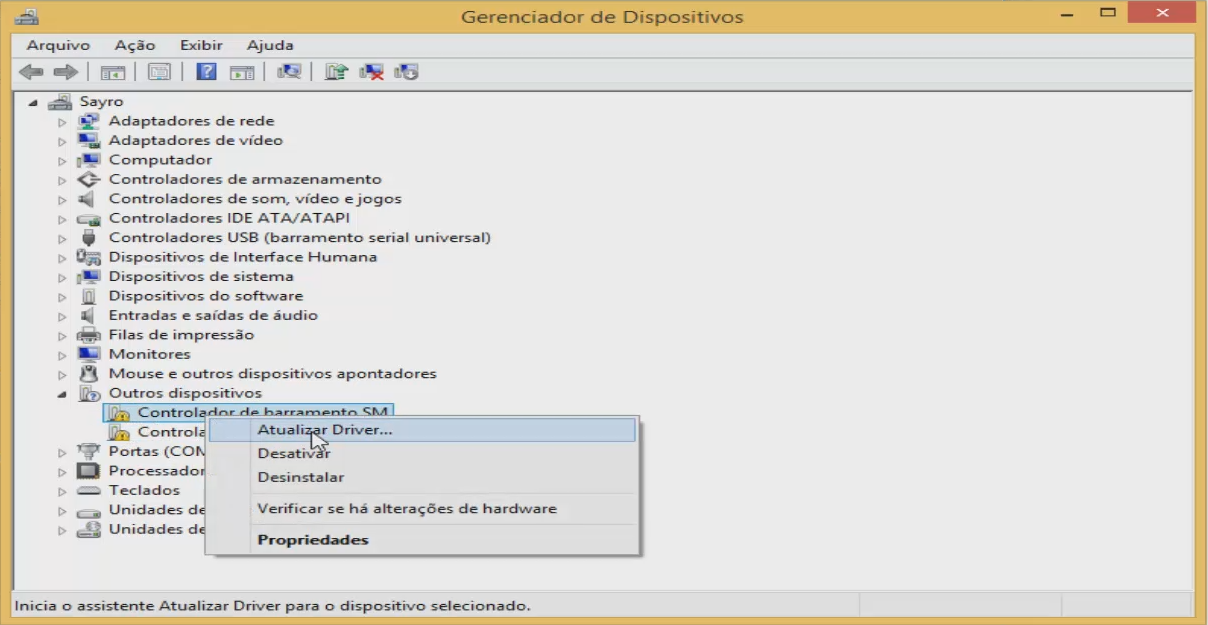Click the Disable toolbar icon with down arrow
The image size is (1208, 625).
[406, 72]
